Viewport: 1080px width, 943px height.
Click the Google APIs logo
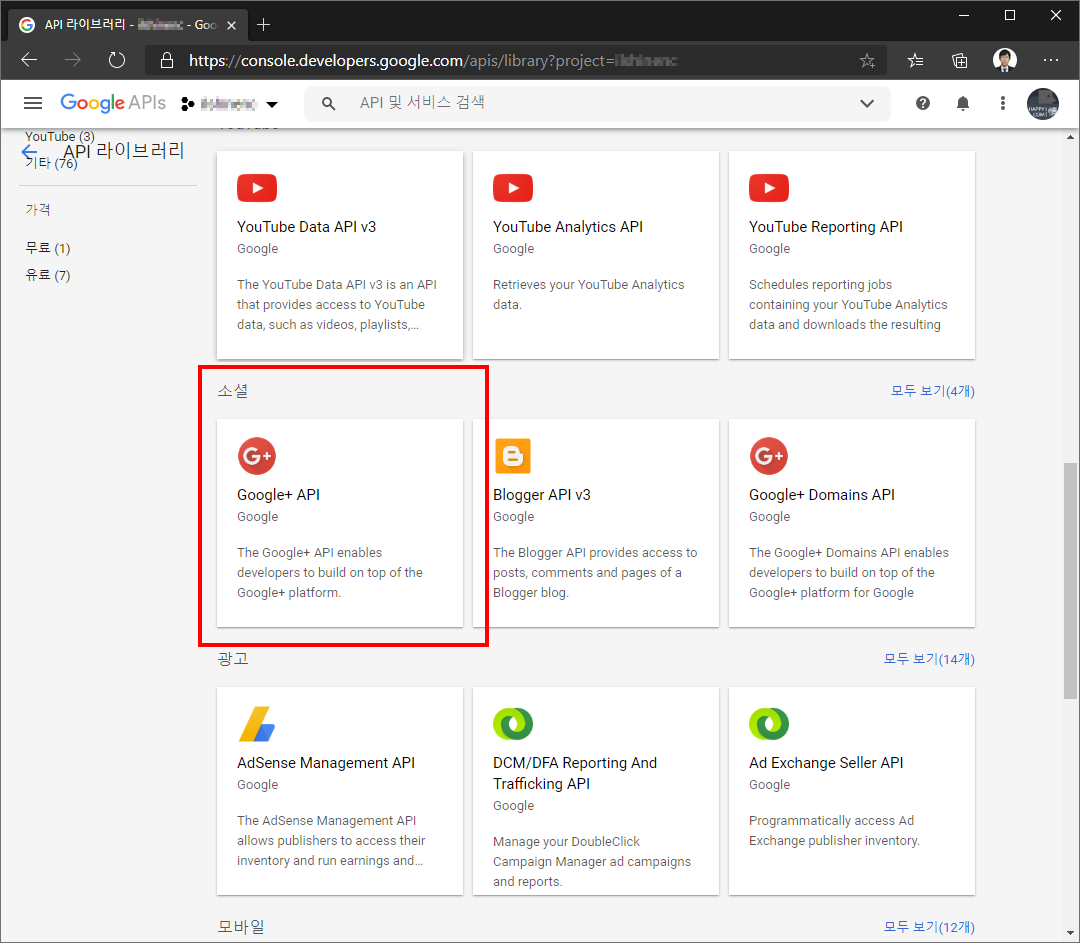pyautogui.click(x=113, y=103)
